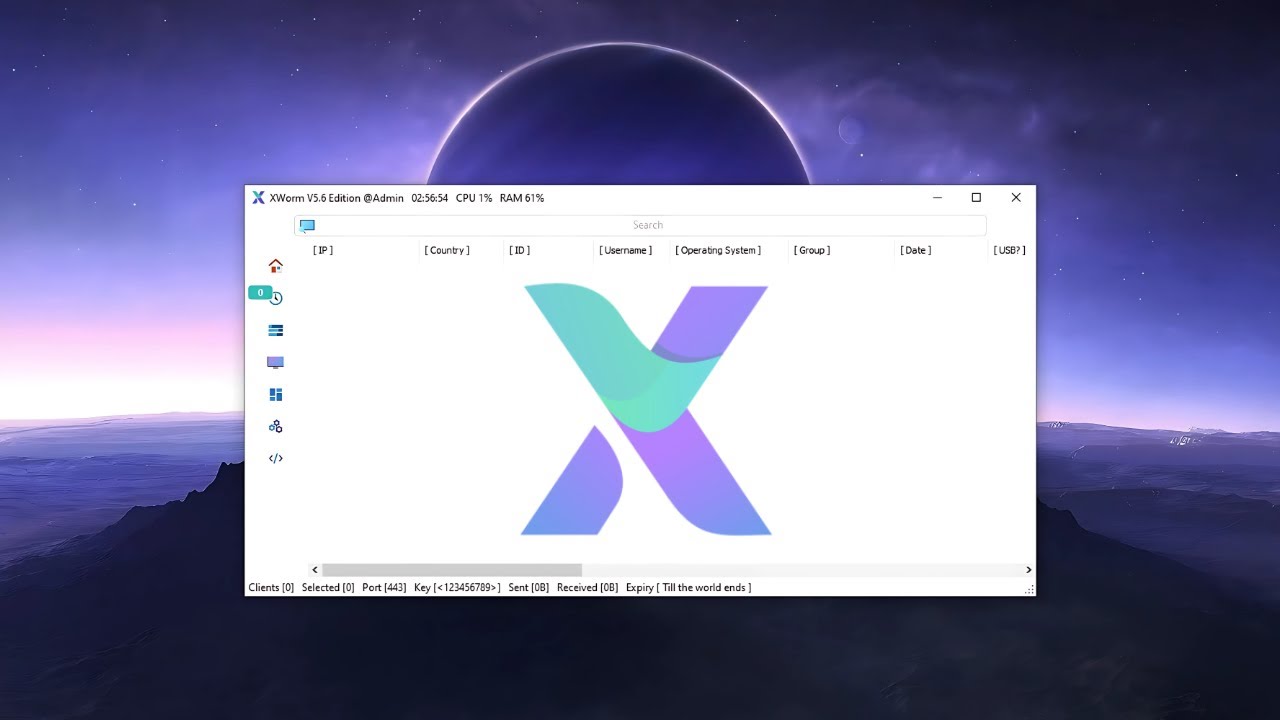
Task: Sort by the [ USB? ] column header
Action: click(1010, 250)
